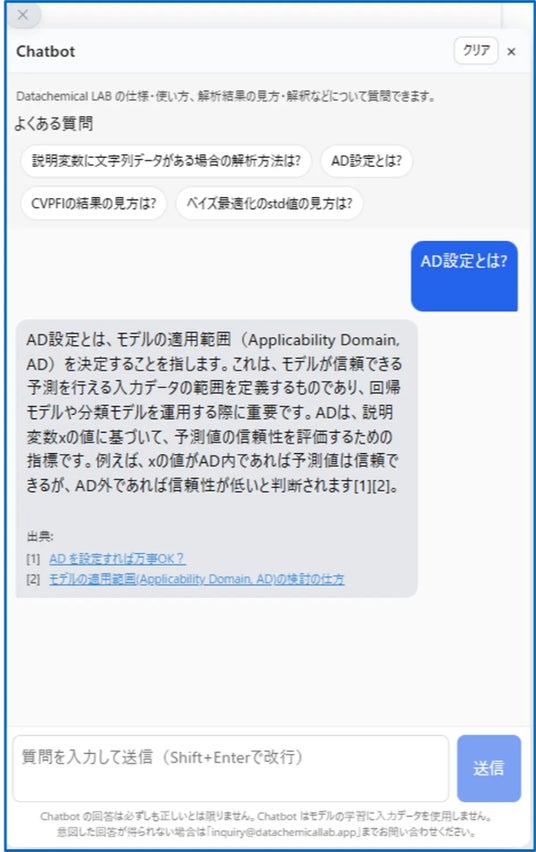Click the gray chatbot answer bubble text
This screenshot has height=852, width=536.
[x=213, y=412]
